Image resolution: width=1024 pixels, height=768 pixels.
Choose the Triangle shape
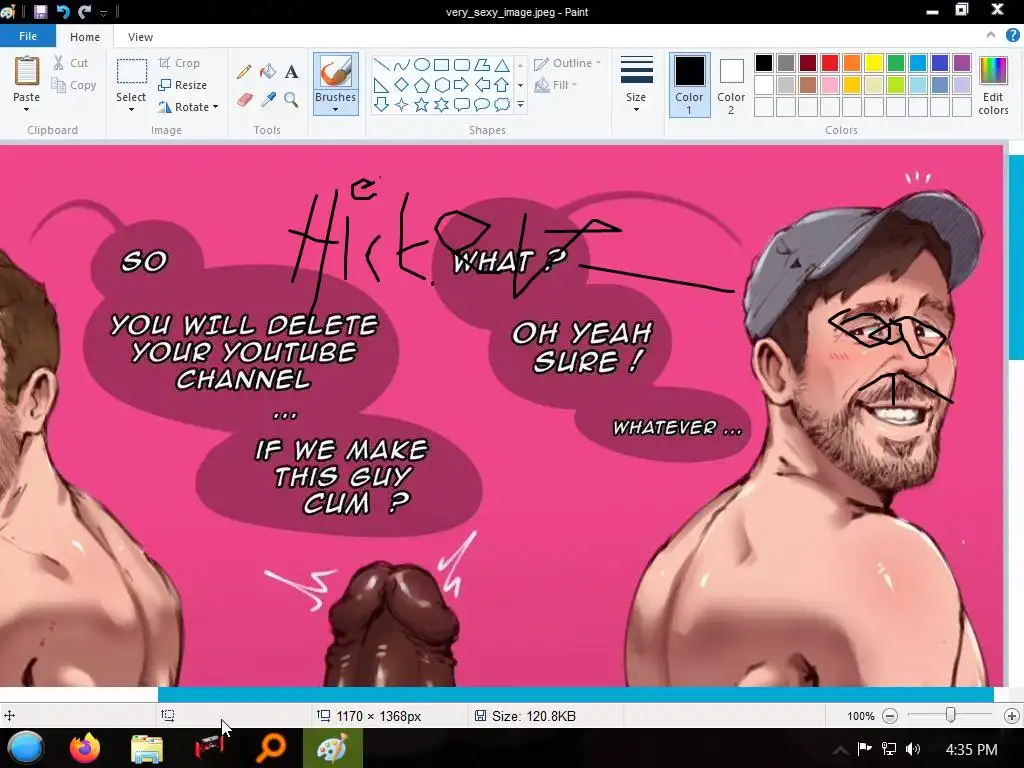pos(502,65)
